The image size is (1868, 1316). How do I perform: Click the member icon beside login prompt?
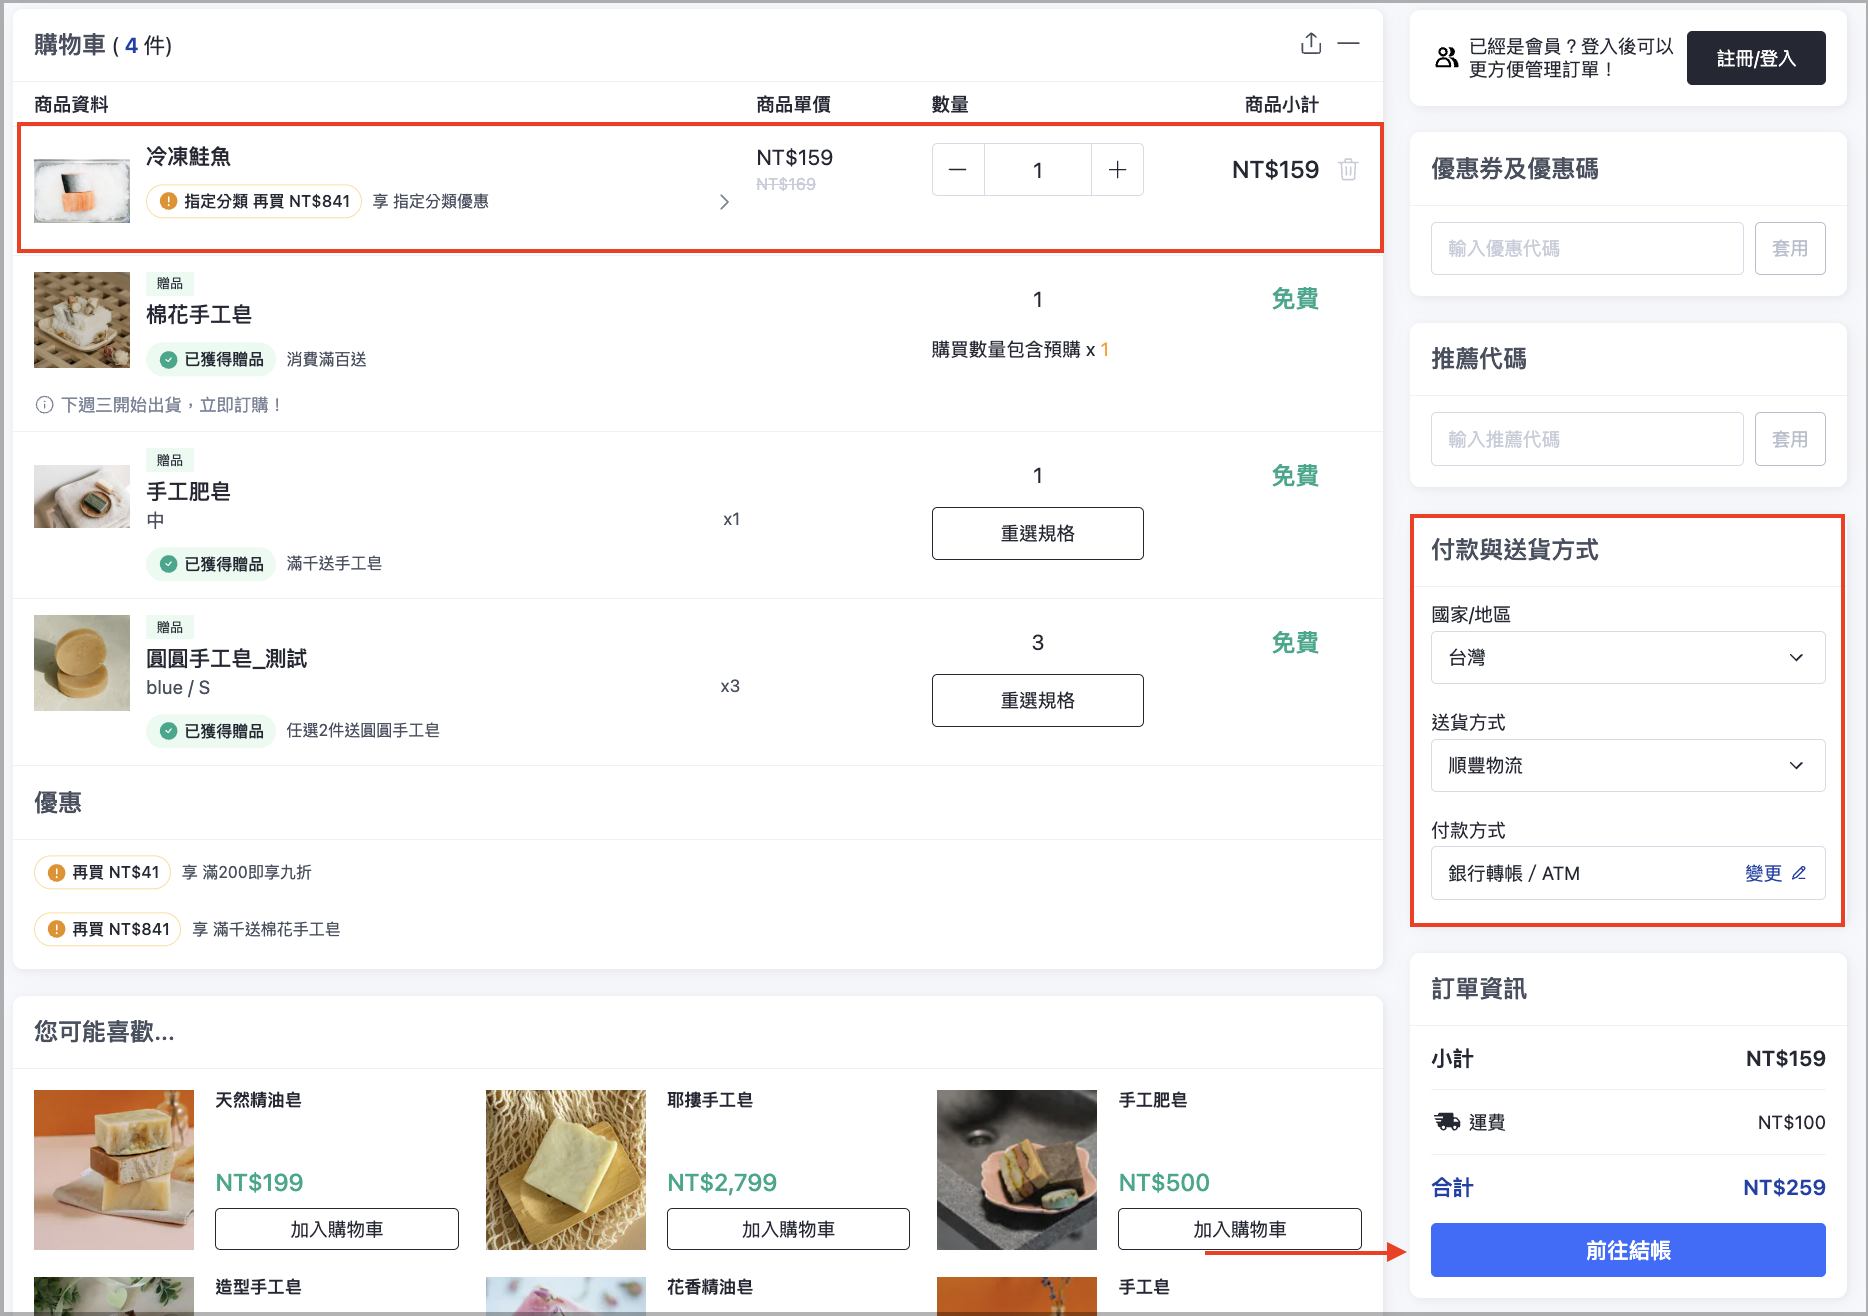coord(1446,58)
